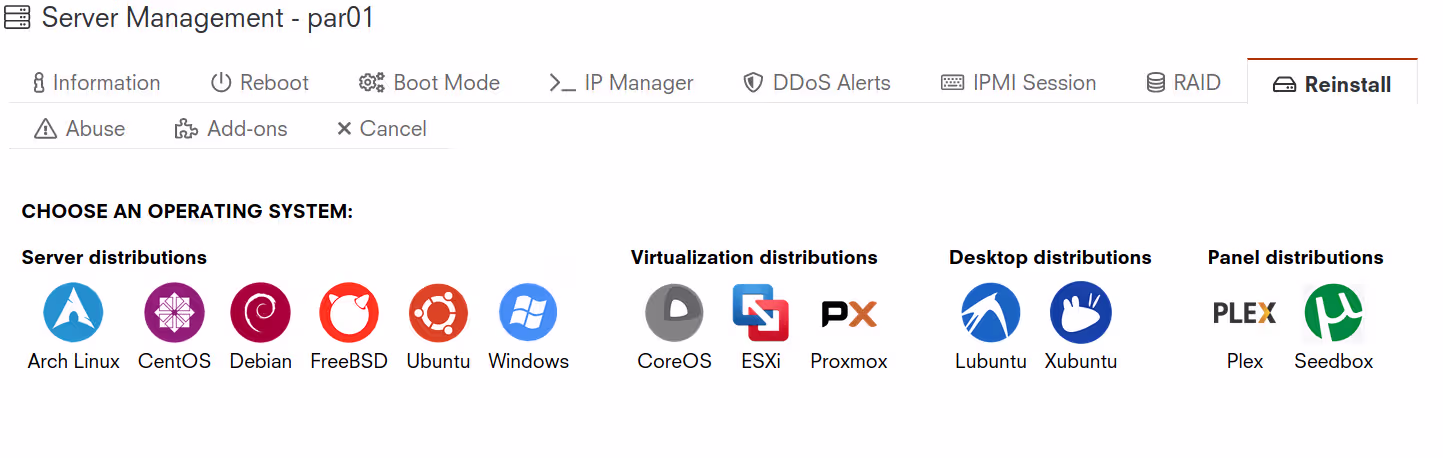Select the Seedbox uTorrent icon

(1334, 313)
